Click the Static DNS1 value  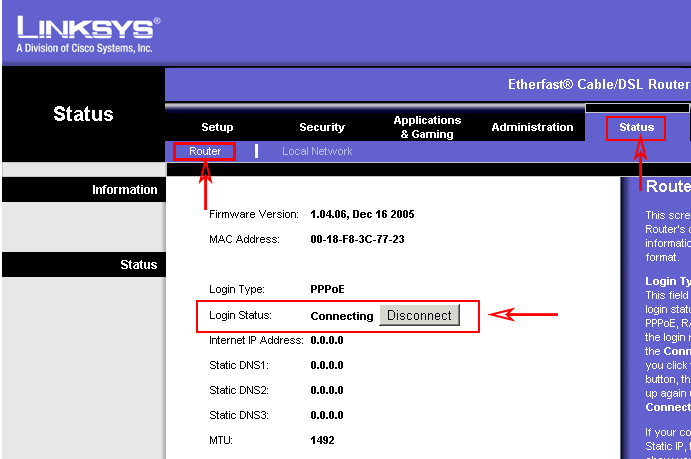(x=327, y=365)
